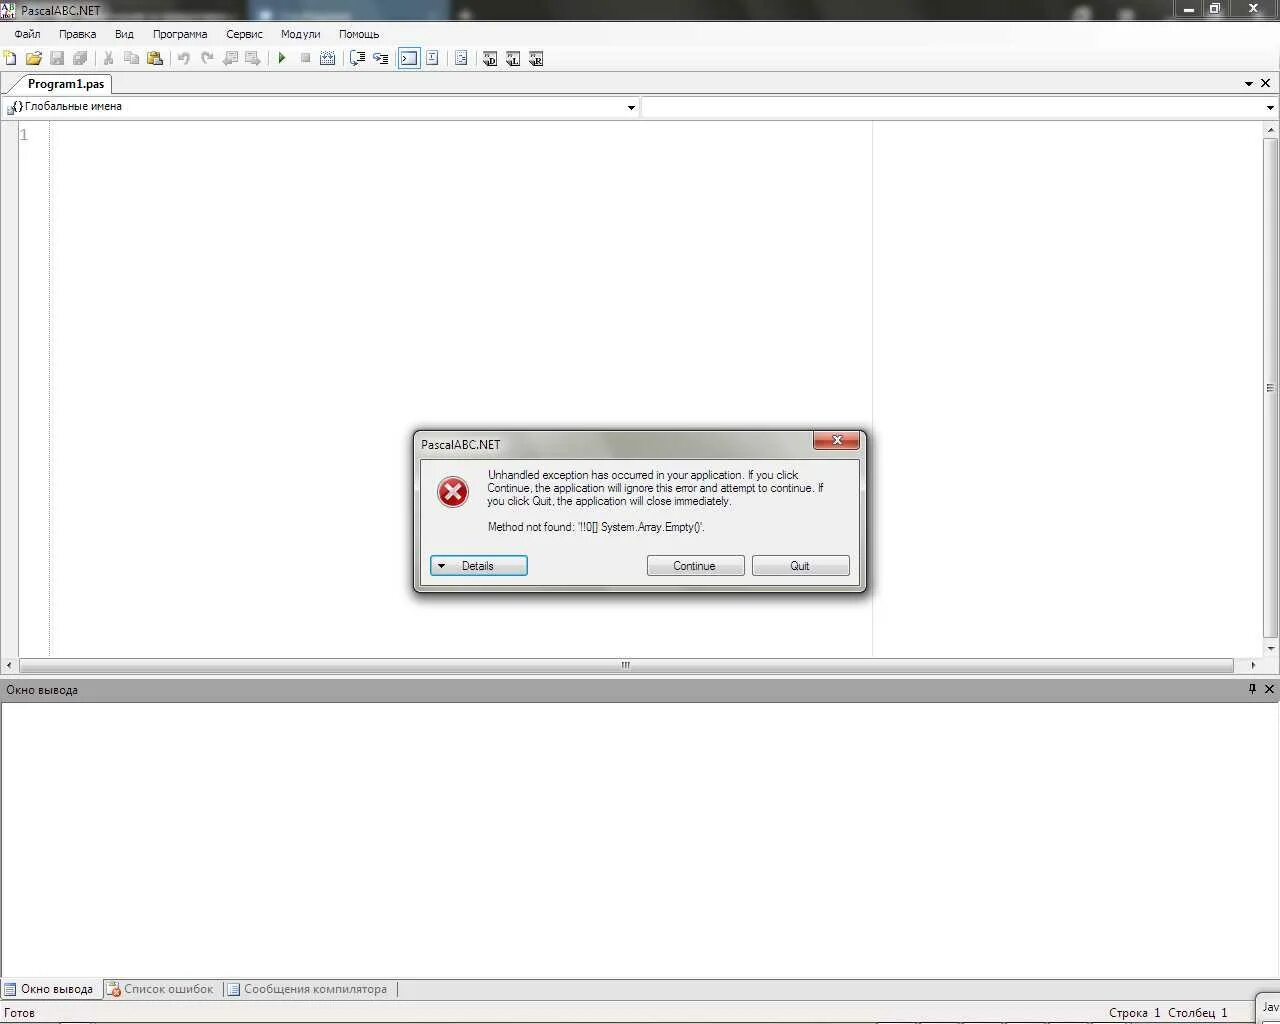Viewport: 1280px width, 1024px height.
Task: Open file using folder toolbar icon
Action: point(33,58)
